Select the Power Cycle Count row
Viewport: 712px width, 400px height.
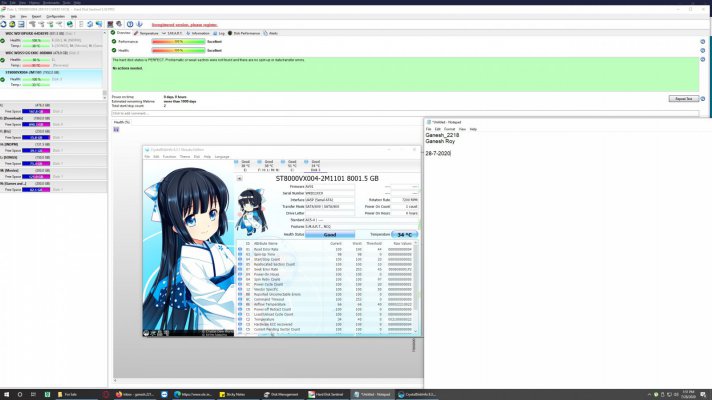[x=326, y=284]
